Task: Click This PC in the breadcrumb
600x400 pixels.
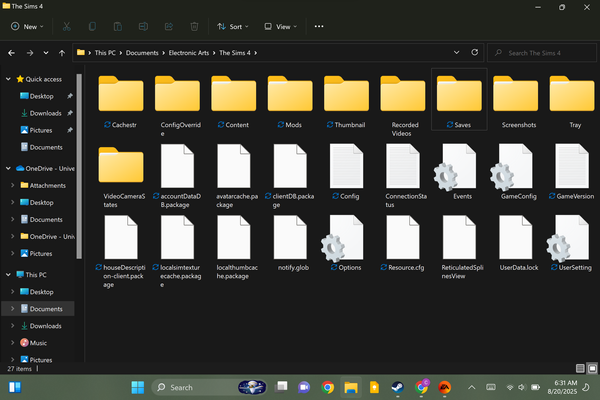Action: 105,53
